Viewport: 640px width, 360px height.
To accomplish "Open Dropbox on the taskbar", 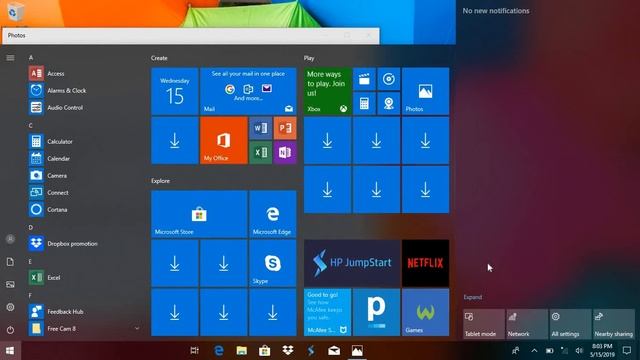I will (x=288, y=351).
